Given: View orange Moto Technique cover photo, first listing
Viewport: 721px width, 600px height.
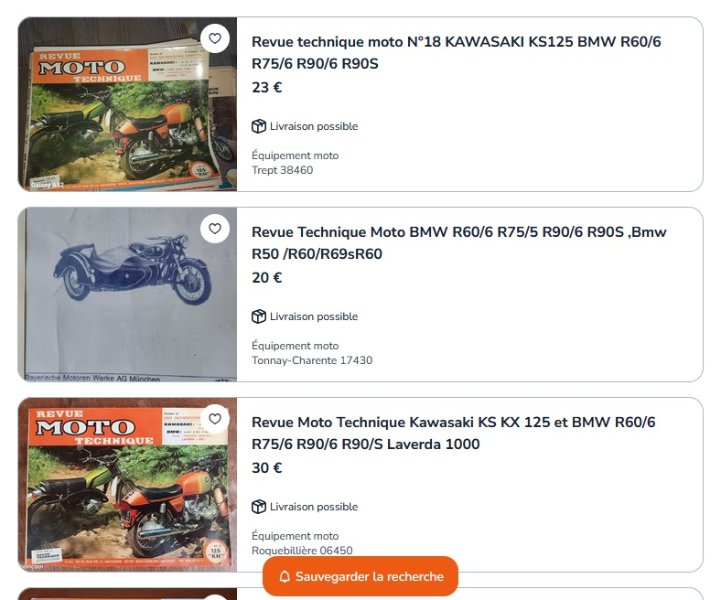Looking at the screenshot, I should [127, 104].
